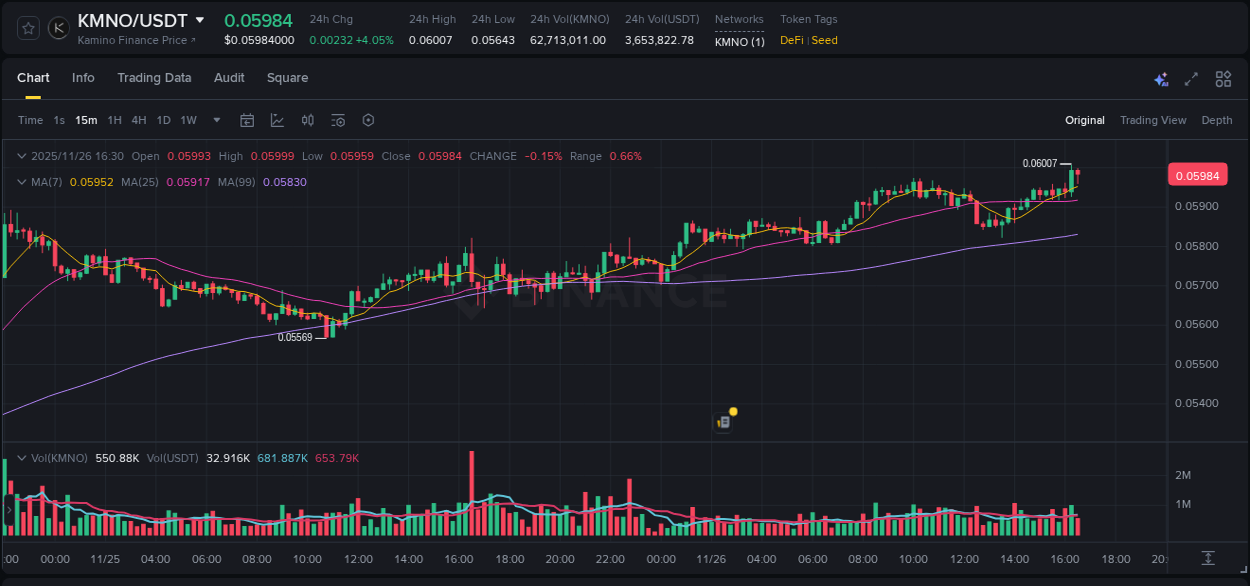Viewport: 1250px width, 586px height.
Task: Toggle the favorite star for KMNO/USDT
Action: pyautogui.click(x=27, y=27)
